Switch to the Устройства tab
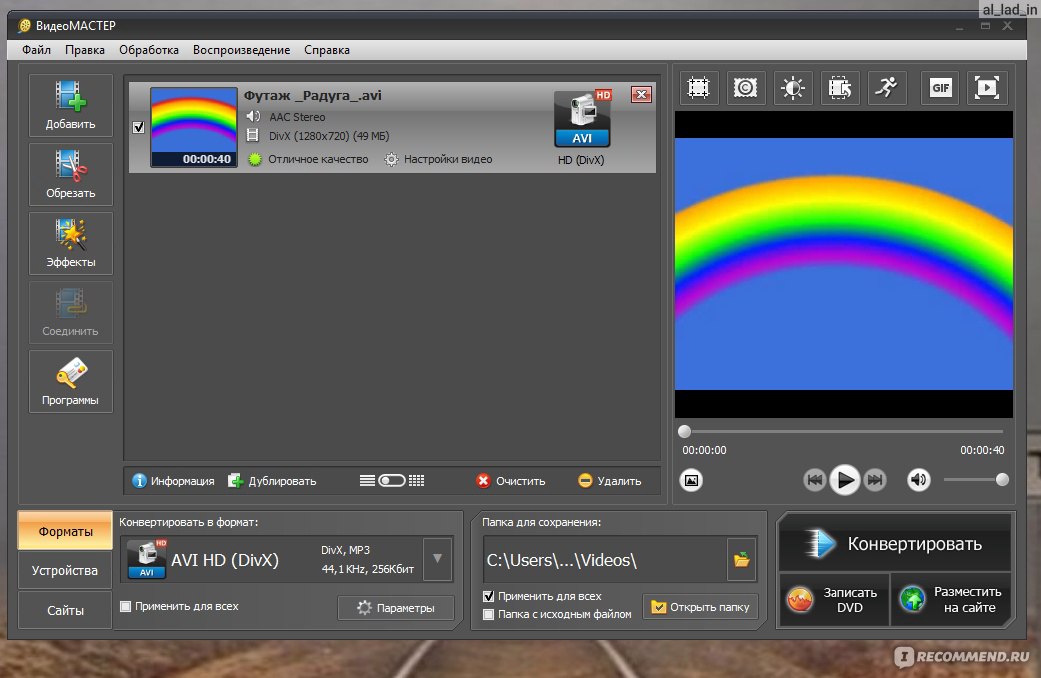The width and height of the screenshot is (1041, 678). pos(65,570)
